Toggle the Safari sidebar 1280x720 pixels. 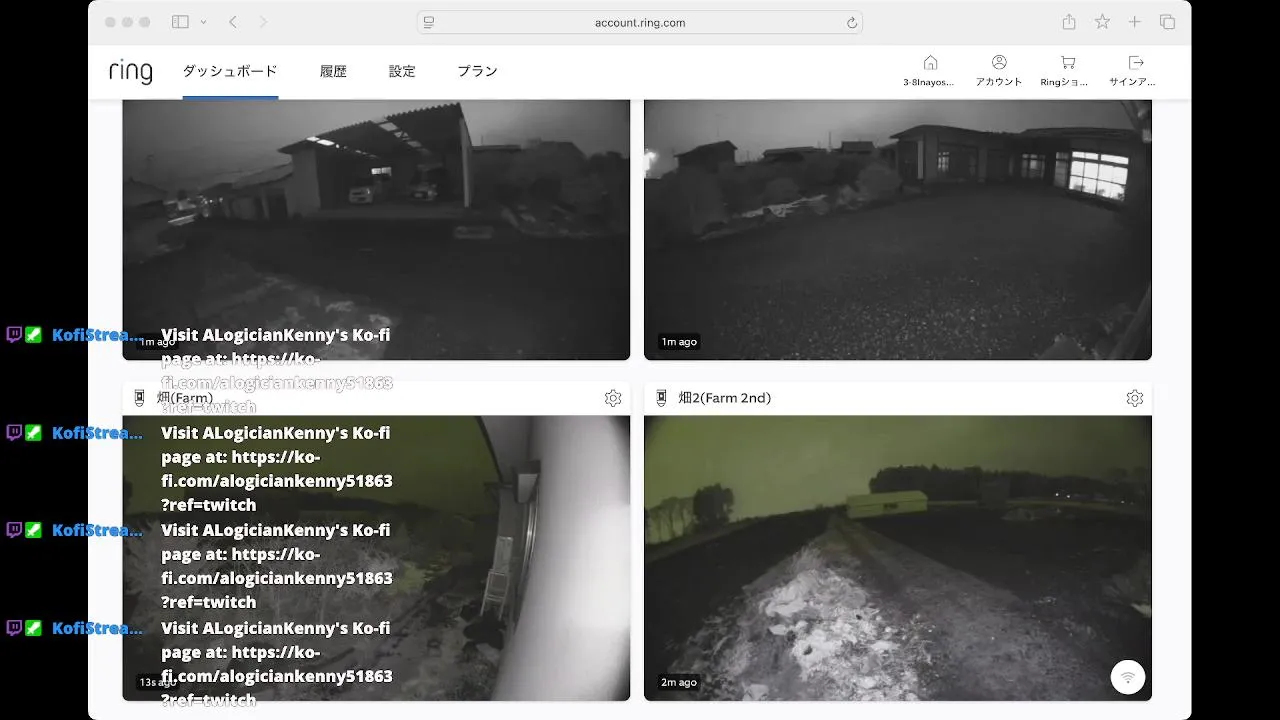pos(180,22)
